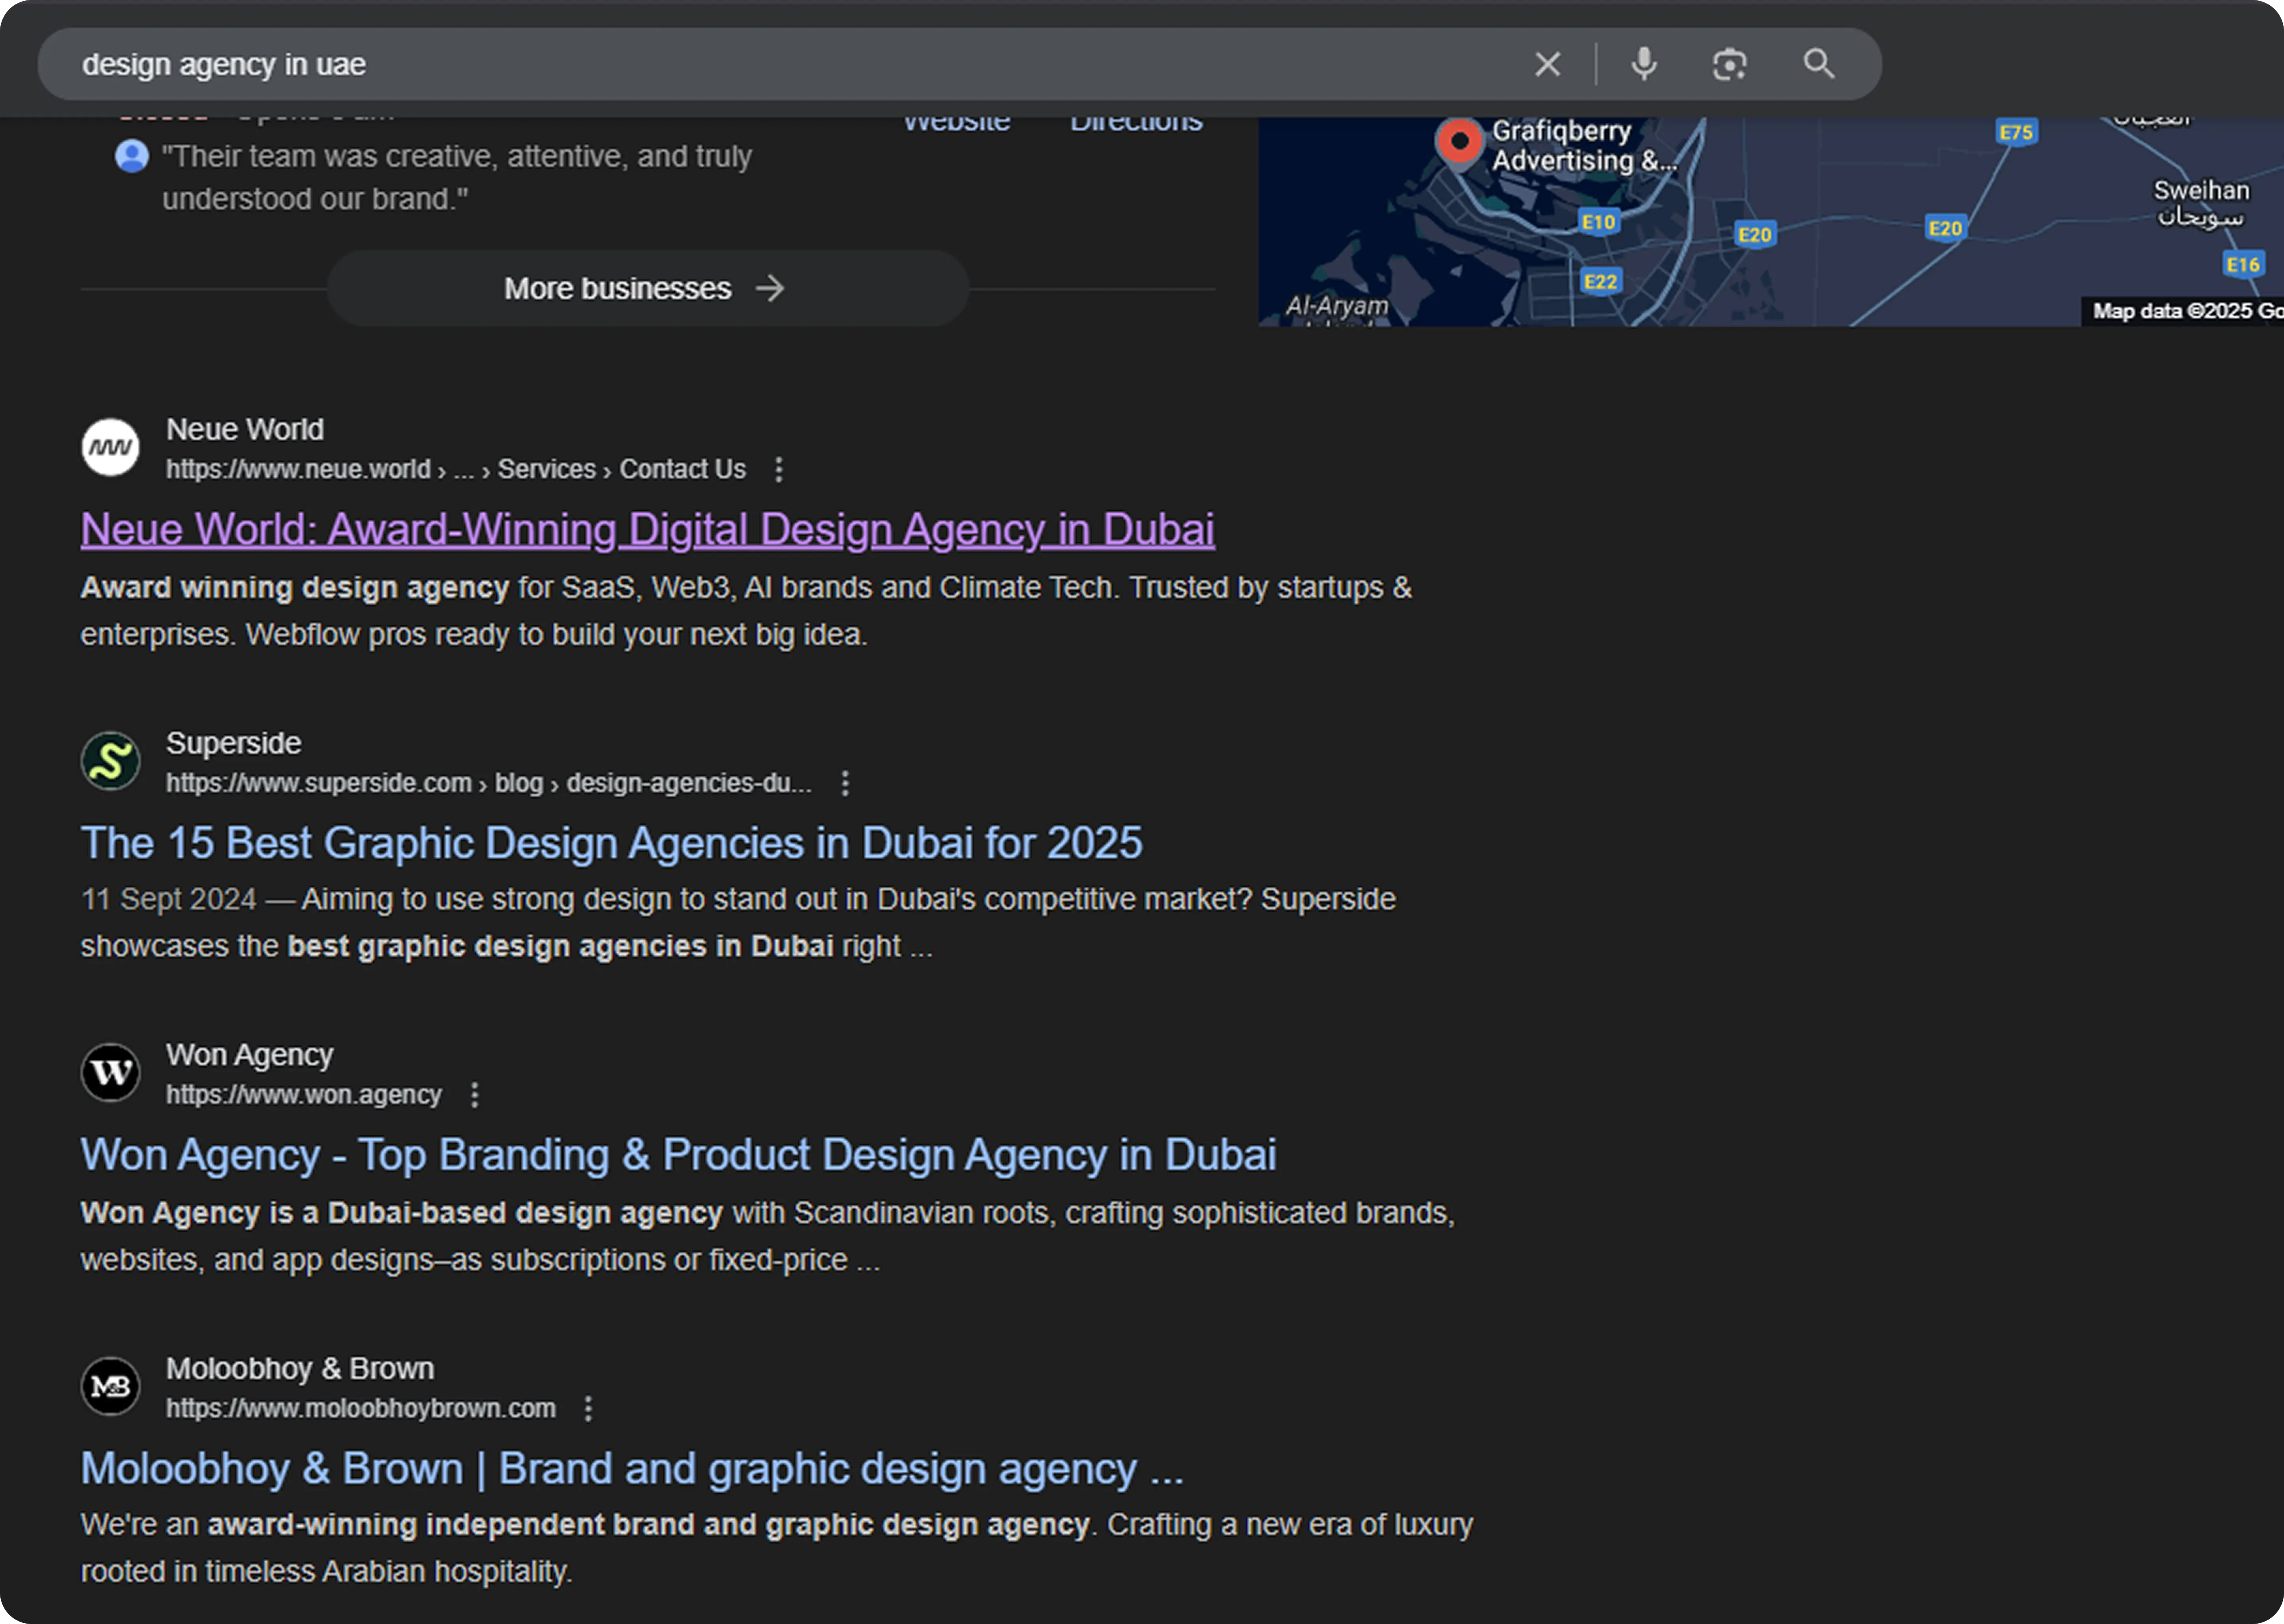2284x1624 pixels.
Task: Click the 'Moloobhoy & Brown' site name text
Action: (300, 1369)
